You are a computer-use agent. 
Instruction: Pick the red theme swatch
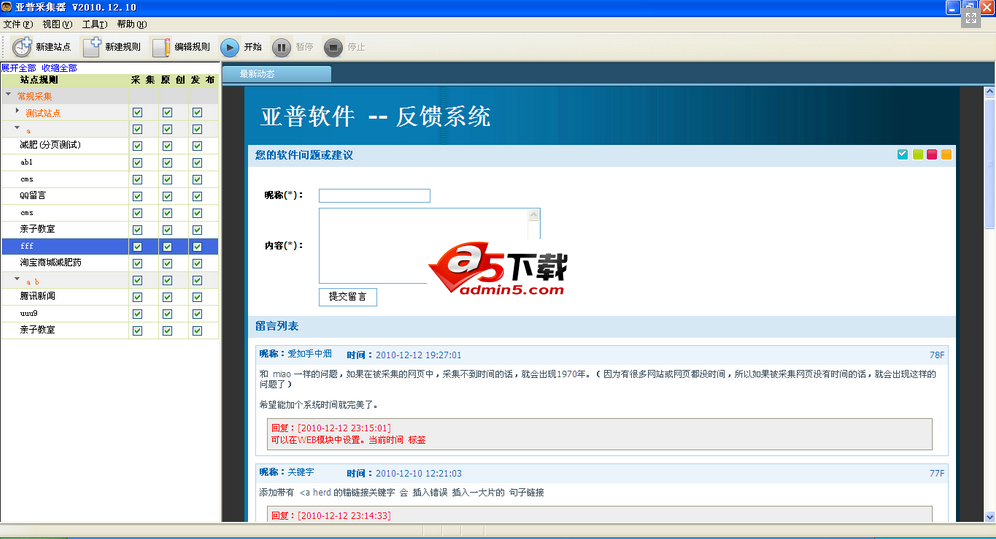(932, 154)
